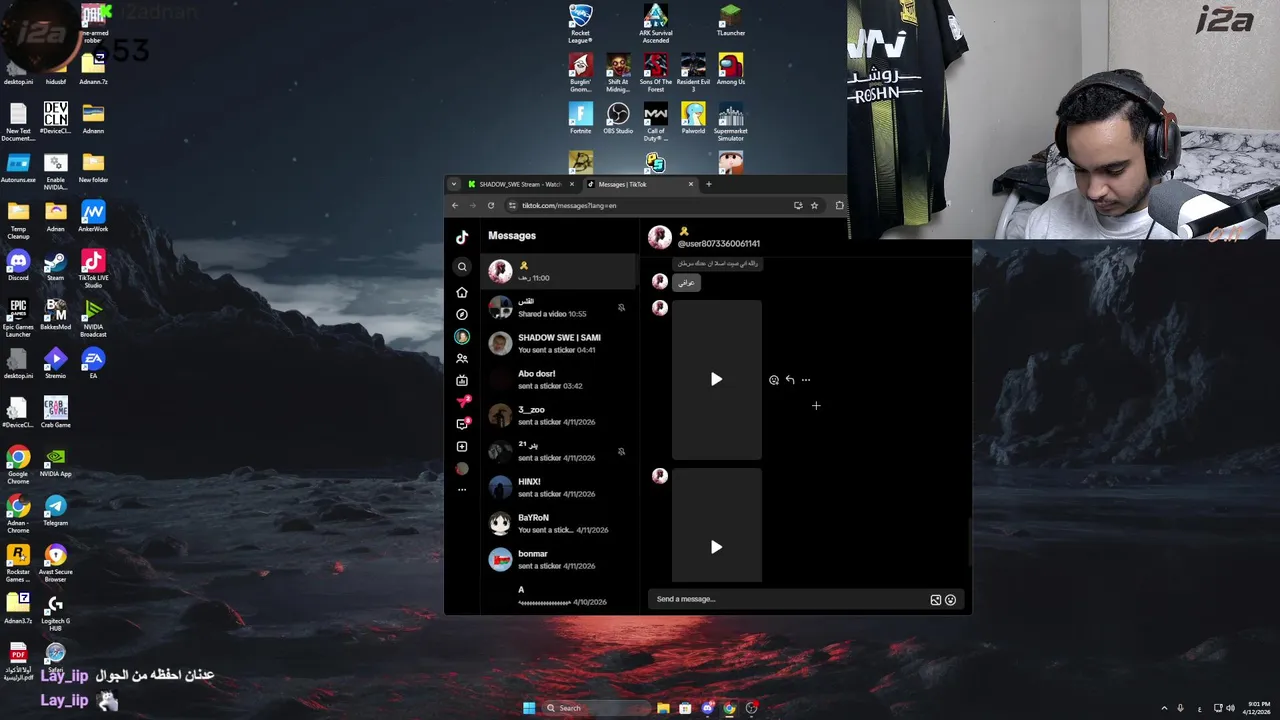Open the Windows Start button

coord(528,708)
